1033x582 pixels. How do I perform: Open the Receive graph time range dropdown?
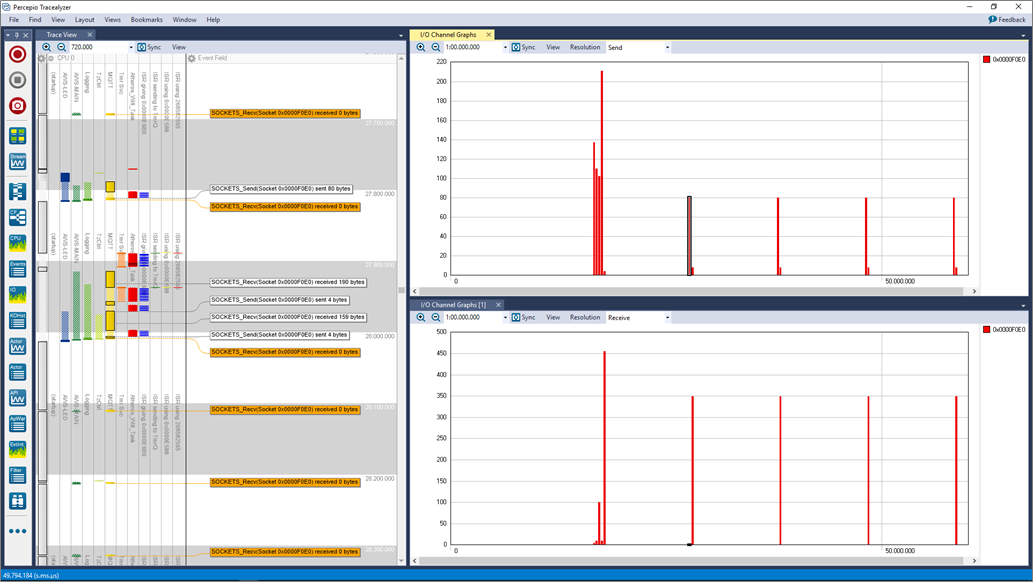pos(505,318)
